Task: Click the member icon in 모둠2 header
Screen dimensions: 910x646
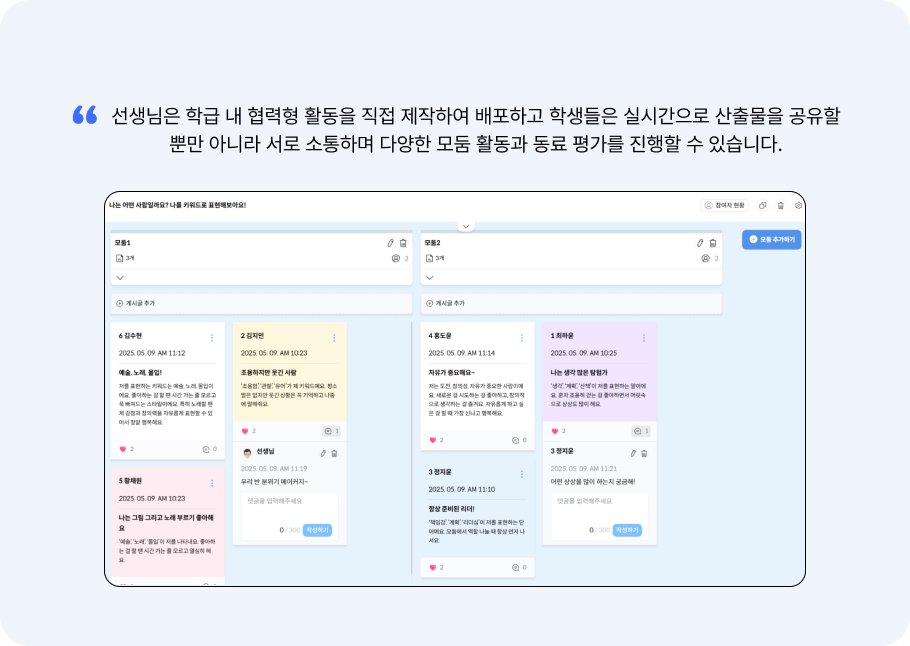Action: tap(706, 258)
